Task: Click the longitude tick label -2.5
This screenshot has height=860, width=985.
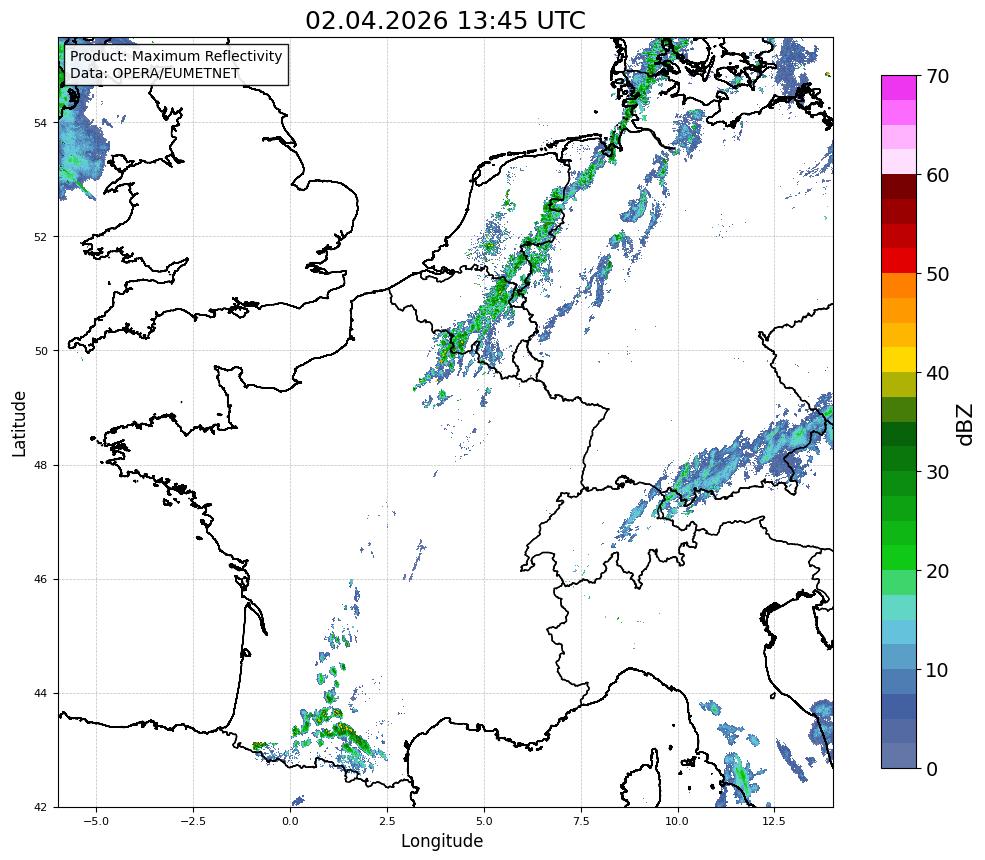Action: coord(193,821)
